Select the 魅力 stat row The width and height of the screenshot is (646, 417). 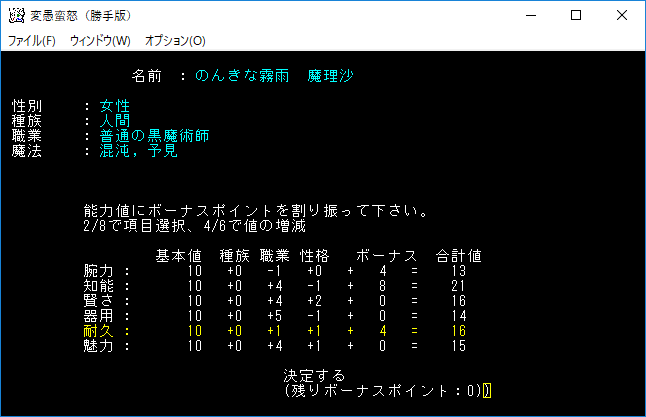tap(105, 346)
